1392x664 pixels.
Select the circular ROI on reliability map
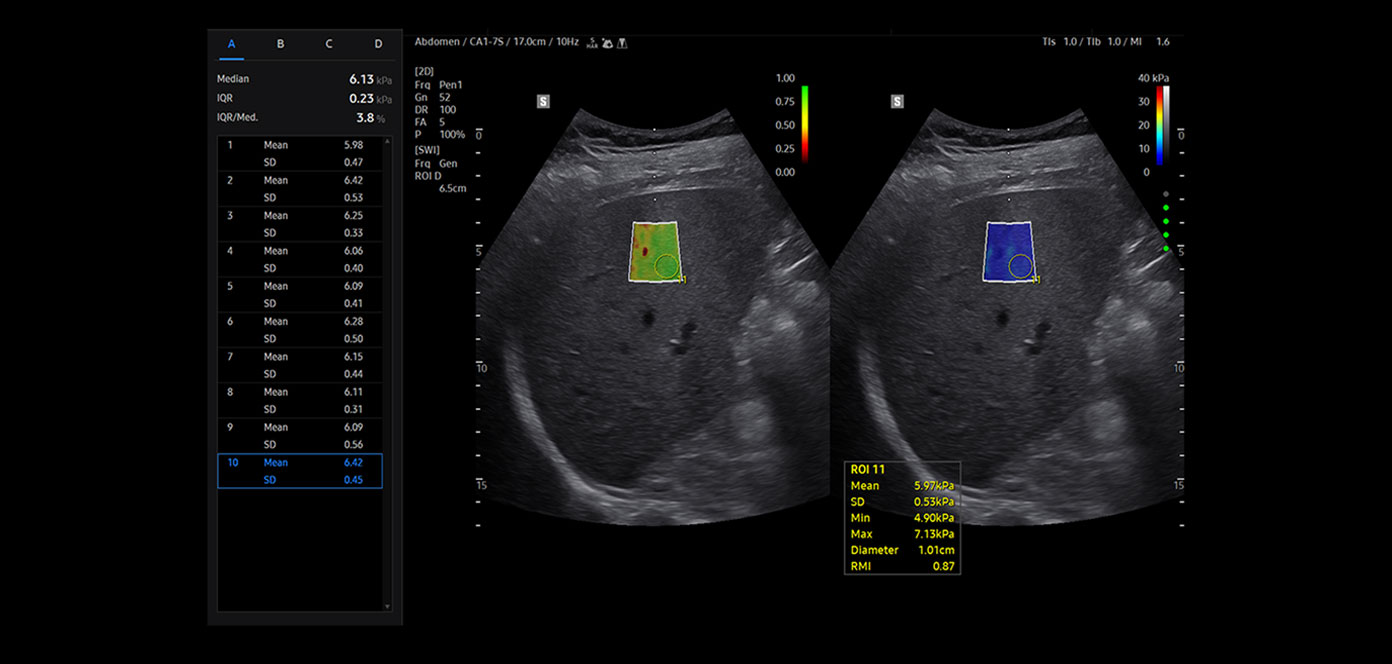(666, 266)
